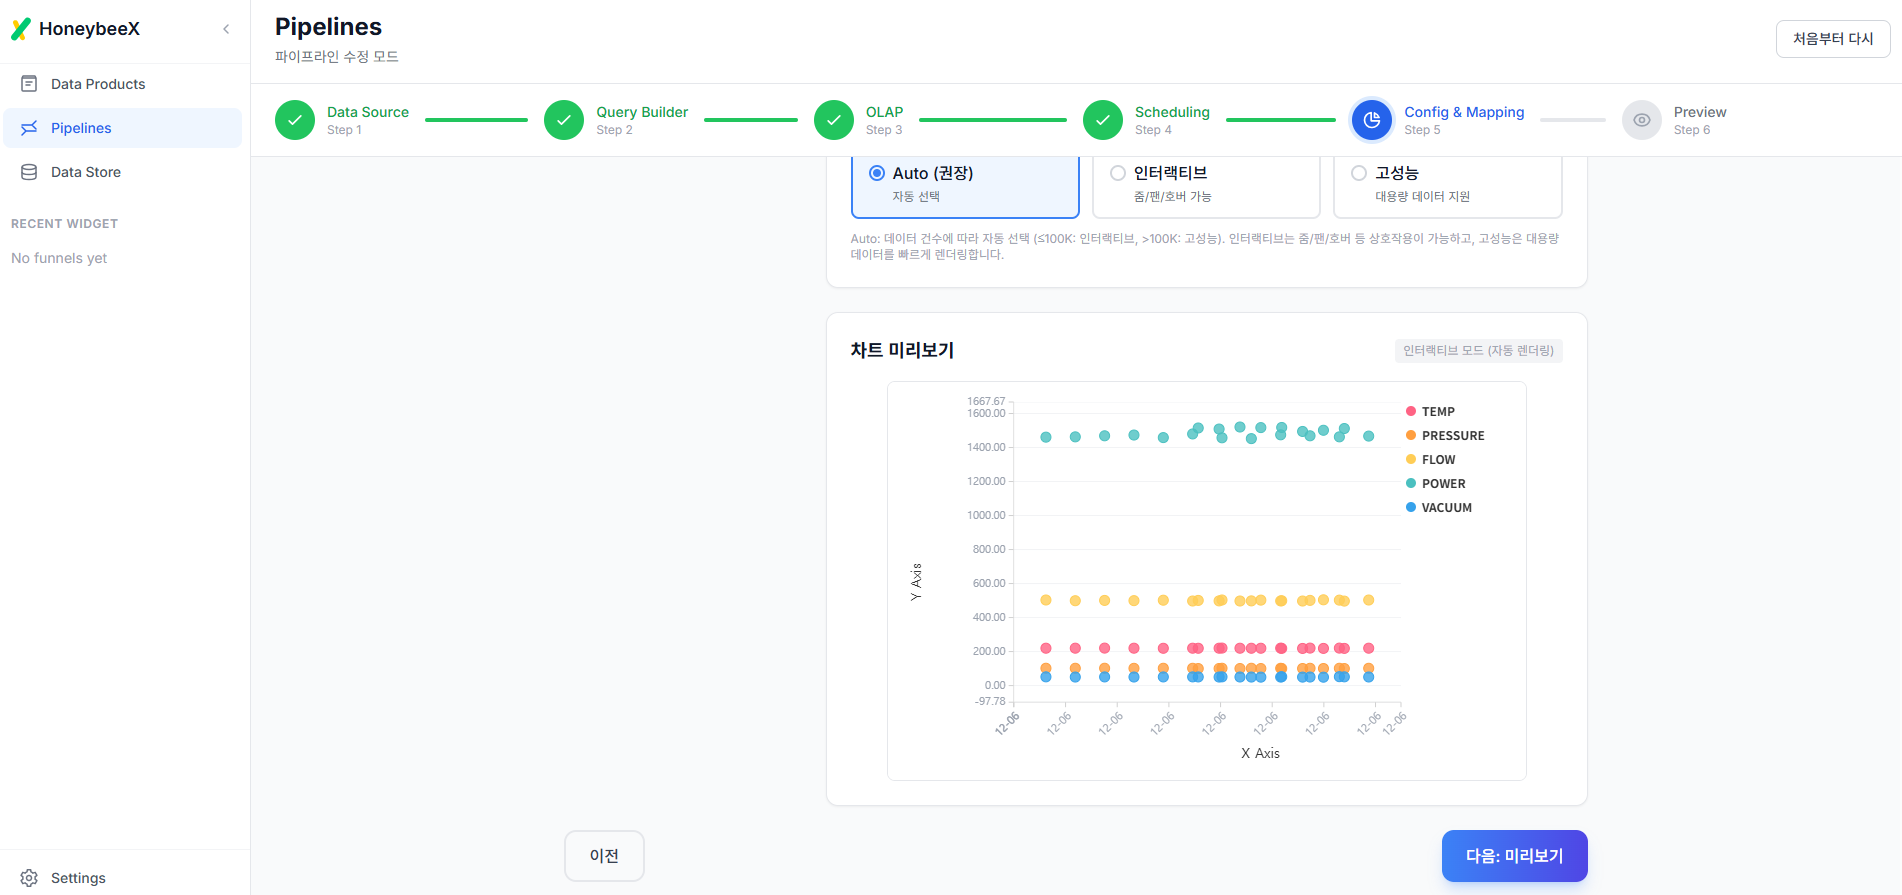The image size is (1902, 895).
Task: Click the Scheduling step checkmark icon
Action: pyautogui.click(x=1103, y=120)
